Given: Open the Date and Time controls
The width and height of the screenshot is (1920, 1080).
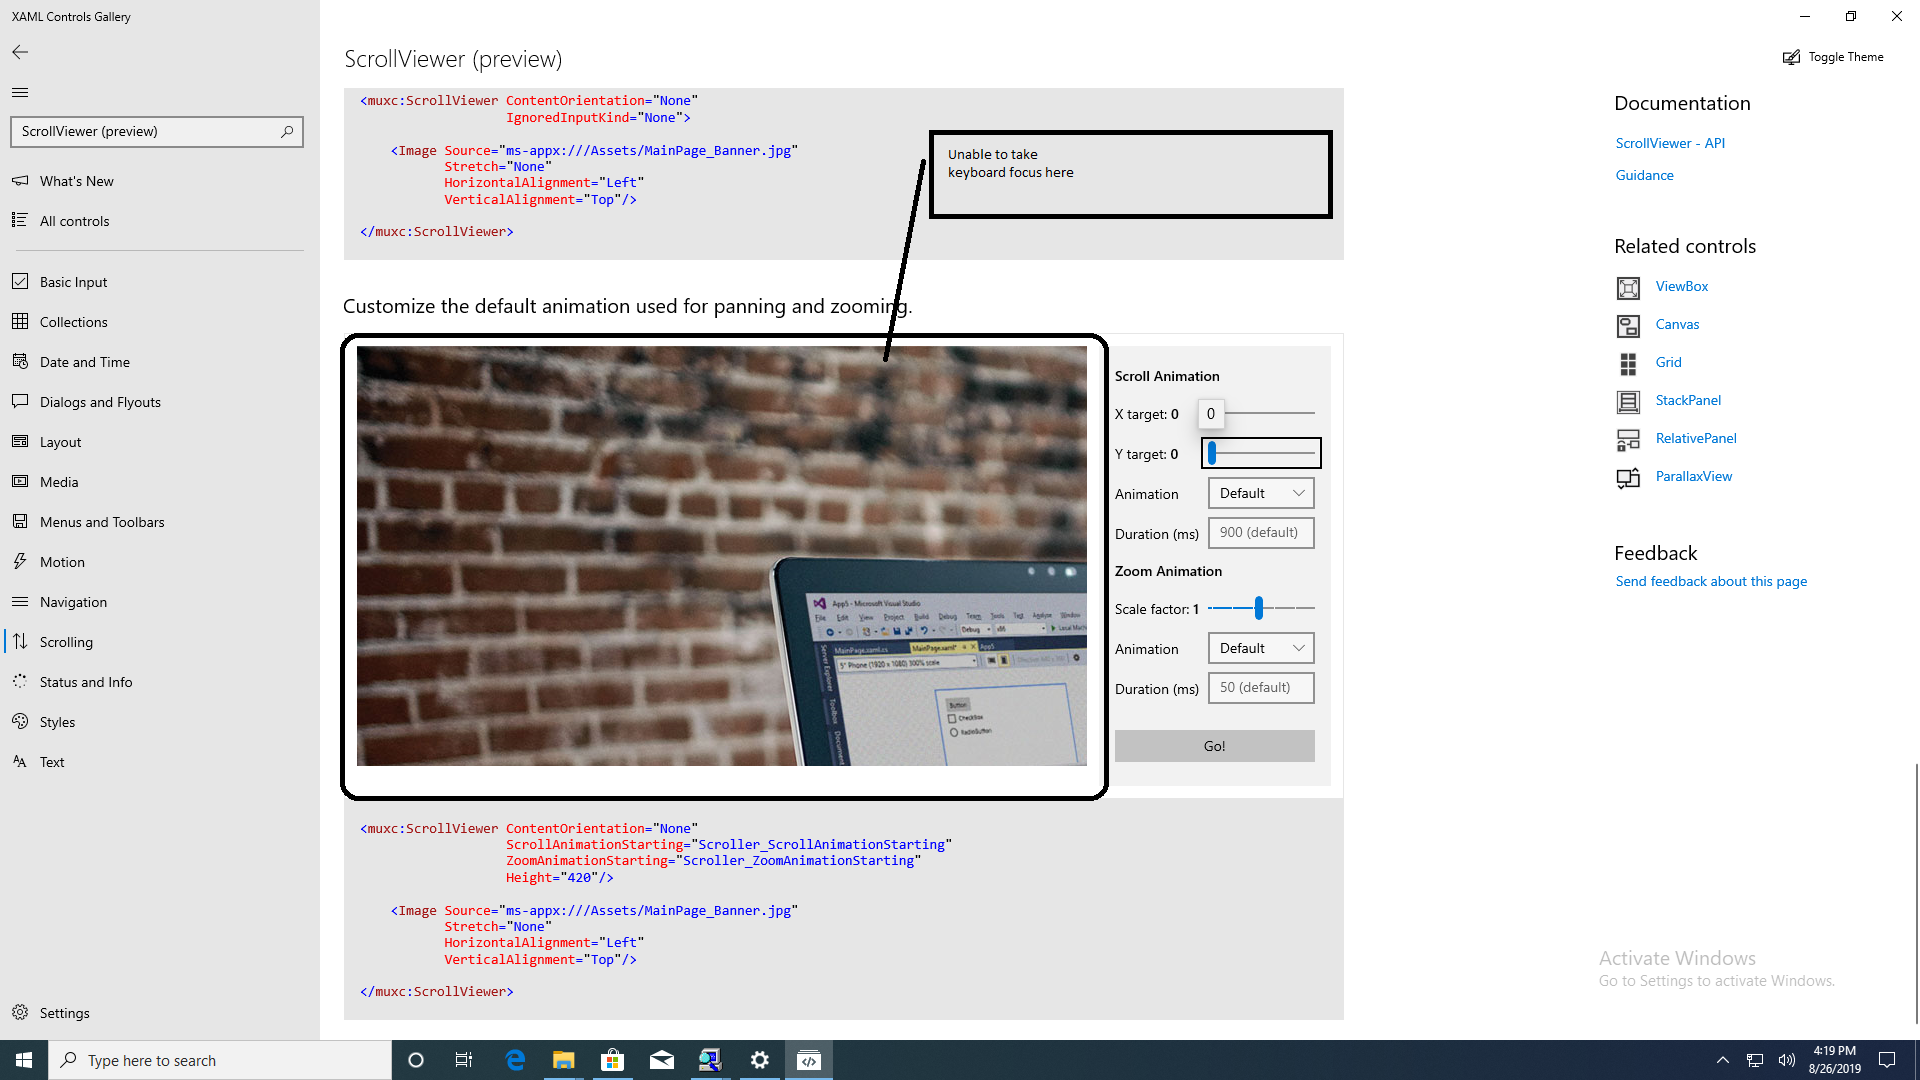Looking at the screenshot, I should (x=84, y=361).
